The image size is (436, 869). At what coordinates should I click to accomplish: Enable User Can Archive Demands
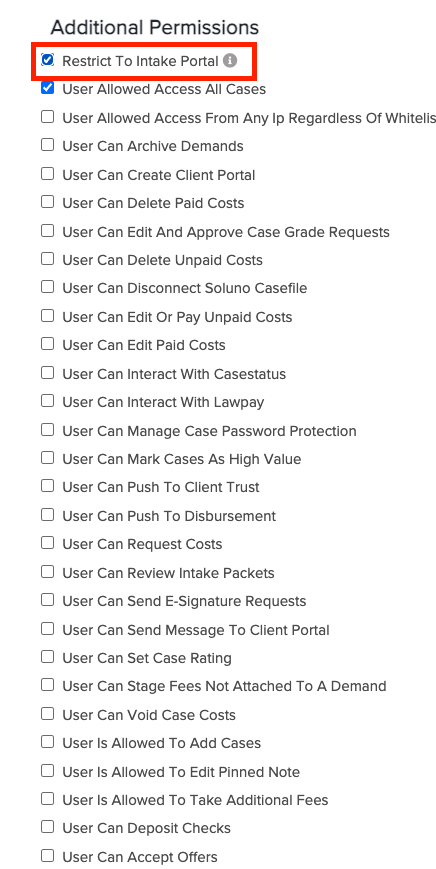pos(48,145)
